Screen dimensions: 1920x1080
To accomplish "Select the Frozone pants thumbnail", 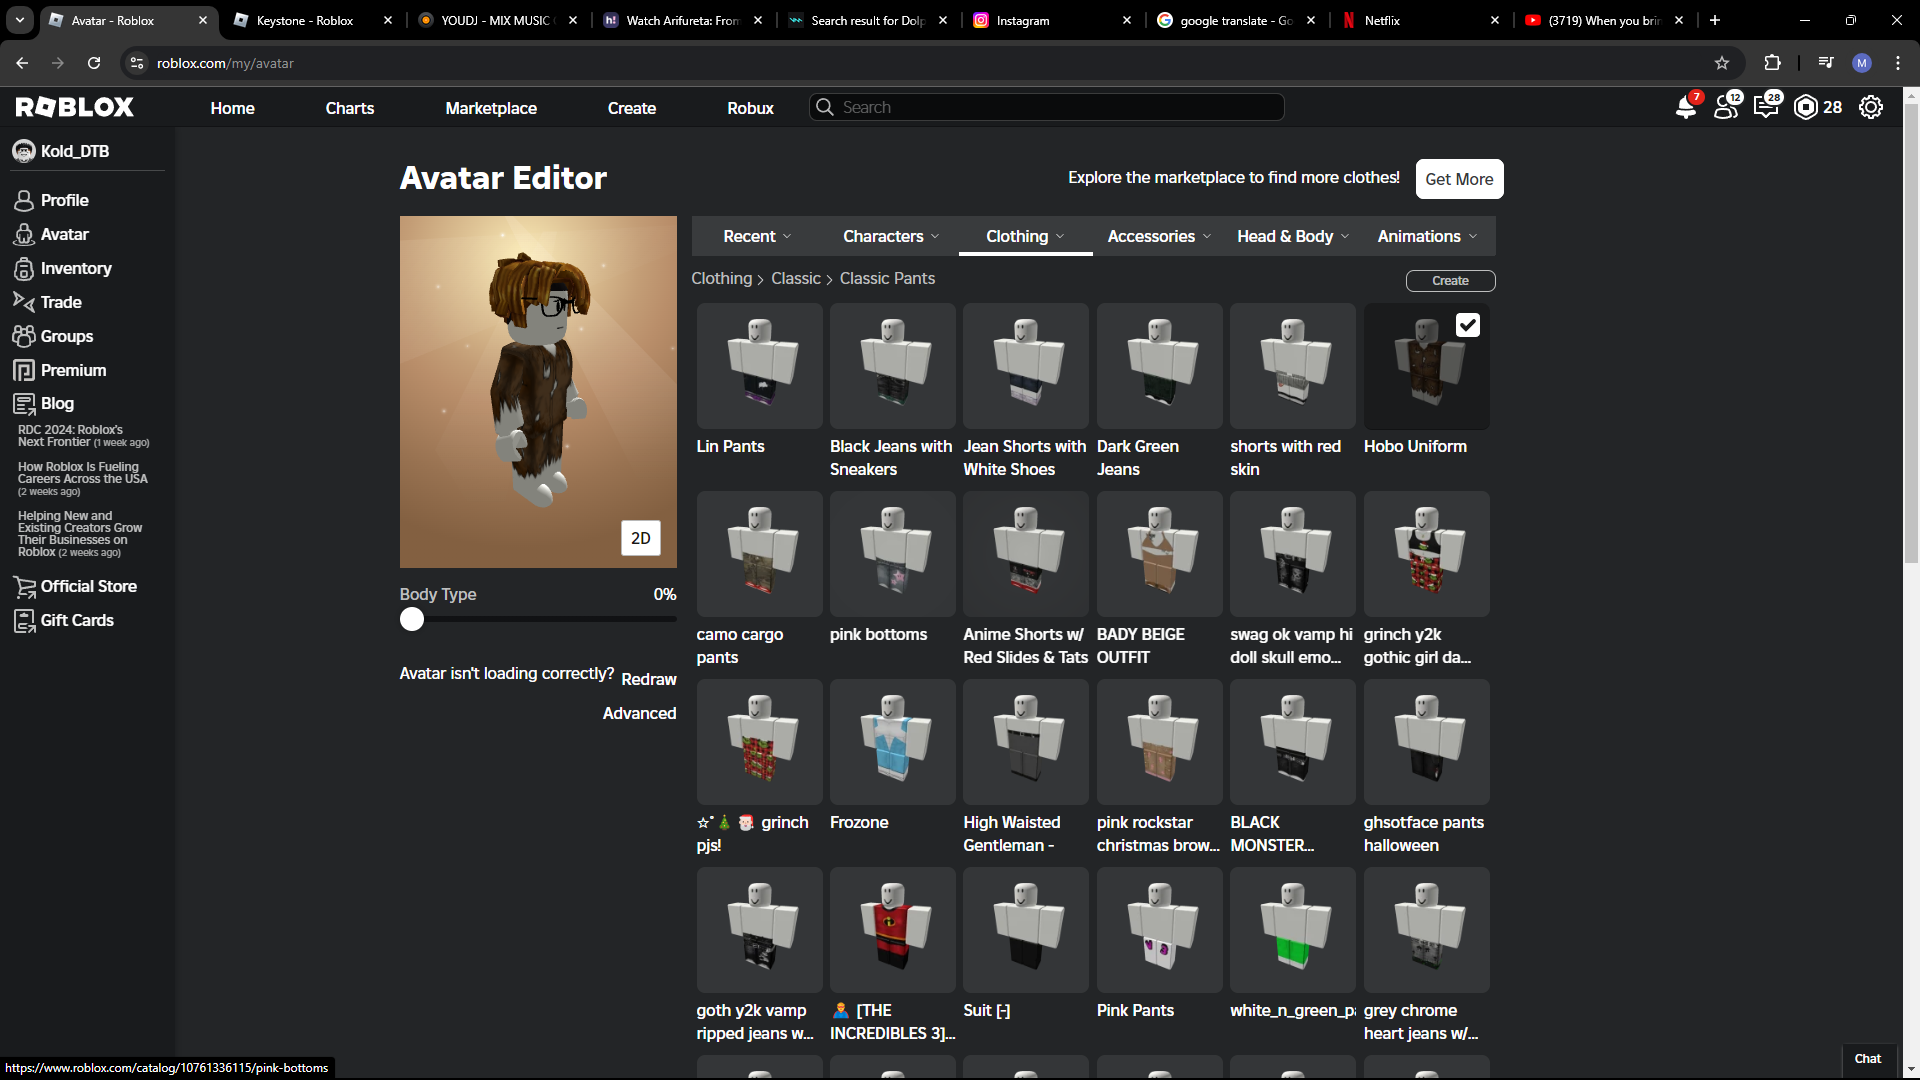I will click(x=893, y=742).
